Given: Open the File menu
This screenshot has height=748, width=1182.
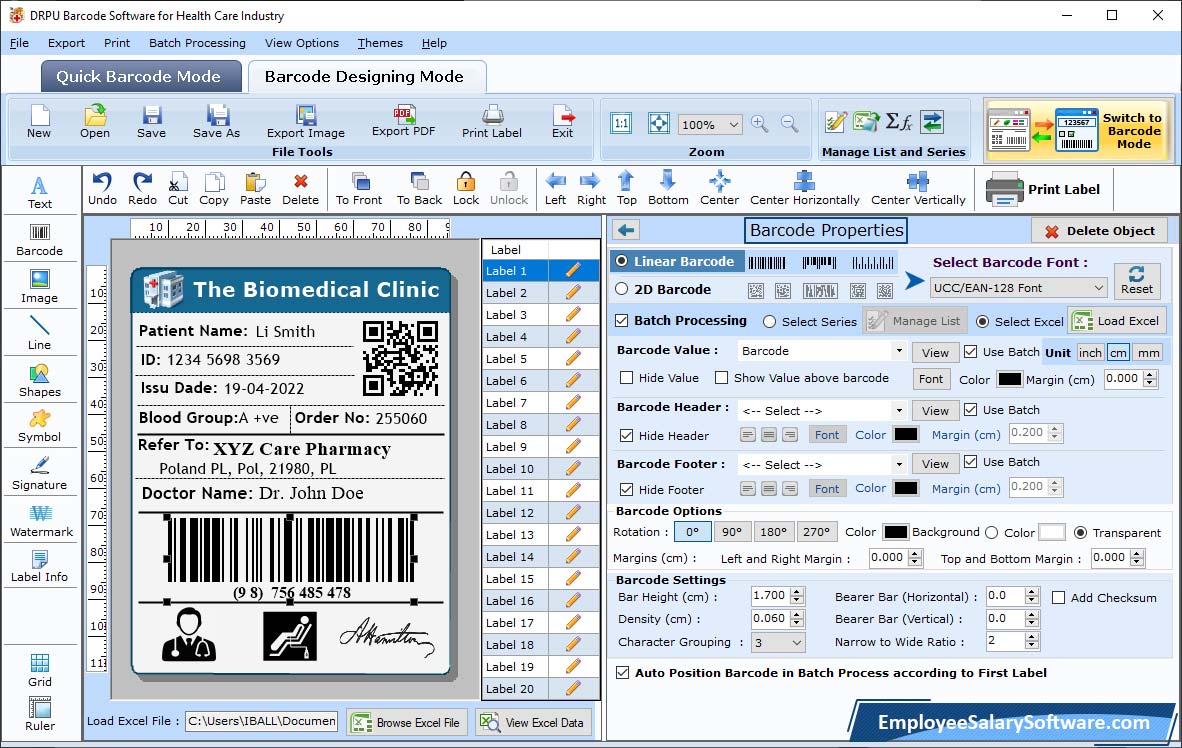Looking at the screenshot, I should (19, 43).
